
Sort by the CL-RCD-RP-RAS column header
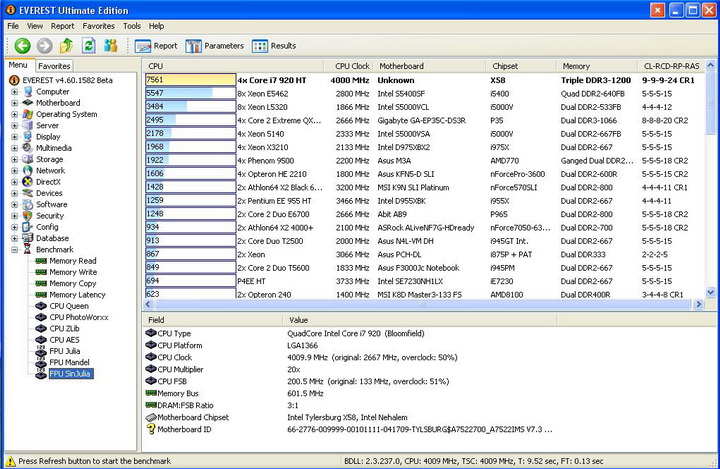click(x=671, y=66)
